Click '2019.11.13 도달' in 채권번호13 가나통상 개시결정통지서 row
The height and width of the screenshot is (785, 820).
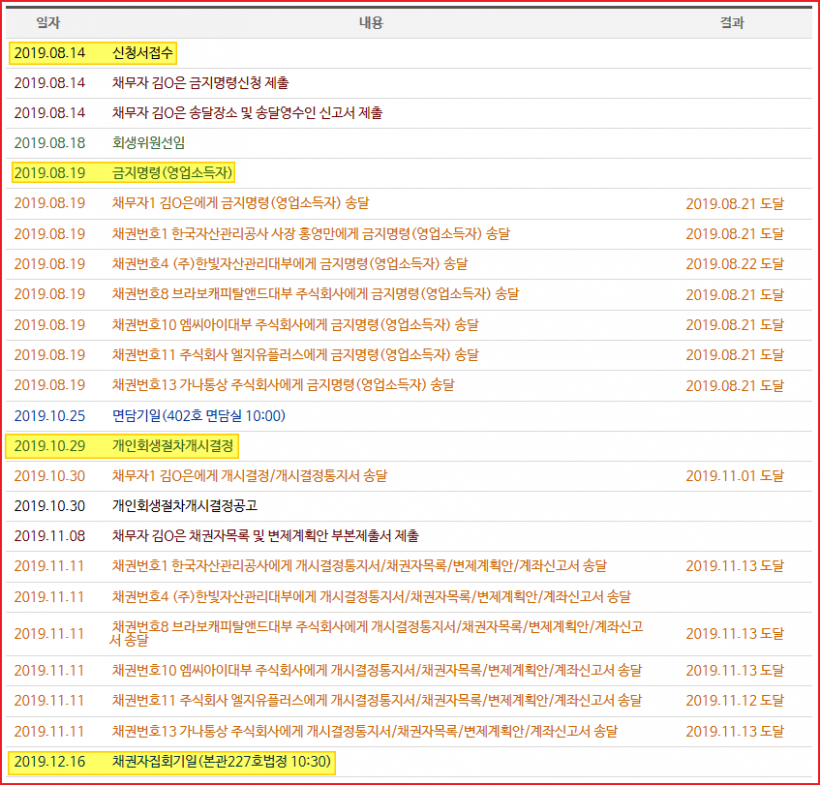click(x=735, y=732)
